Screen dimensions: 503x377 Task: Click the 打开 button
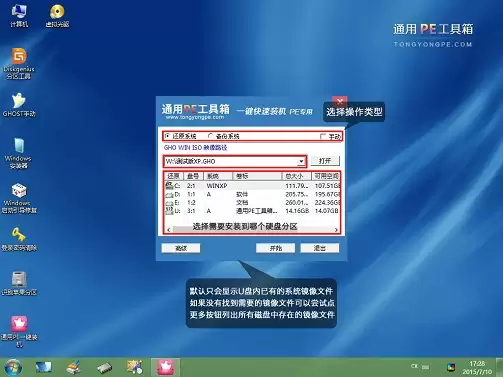tap(325, 161)
